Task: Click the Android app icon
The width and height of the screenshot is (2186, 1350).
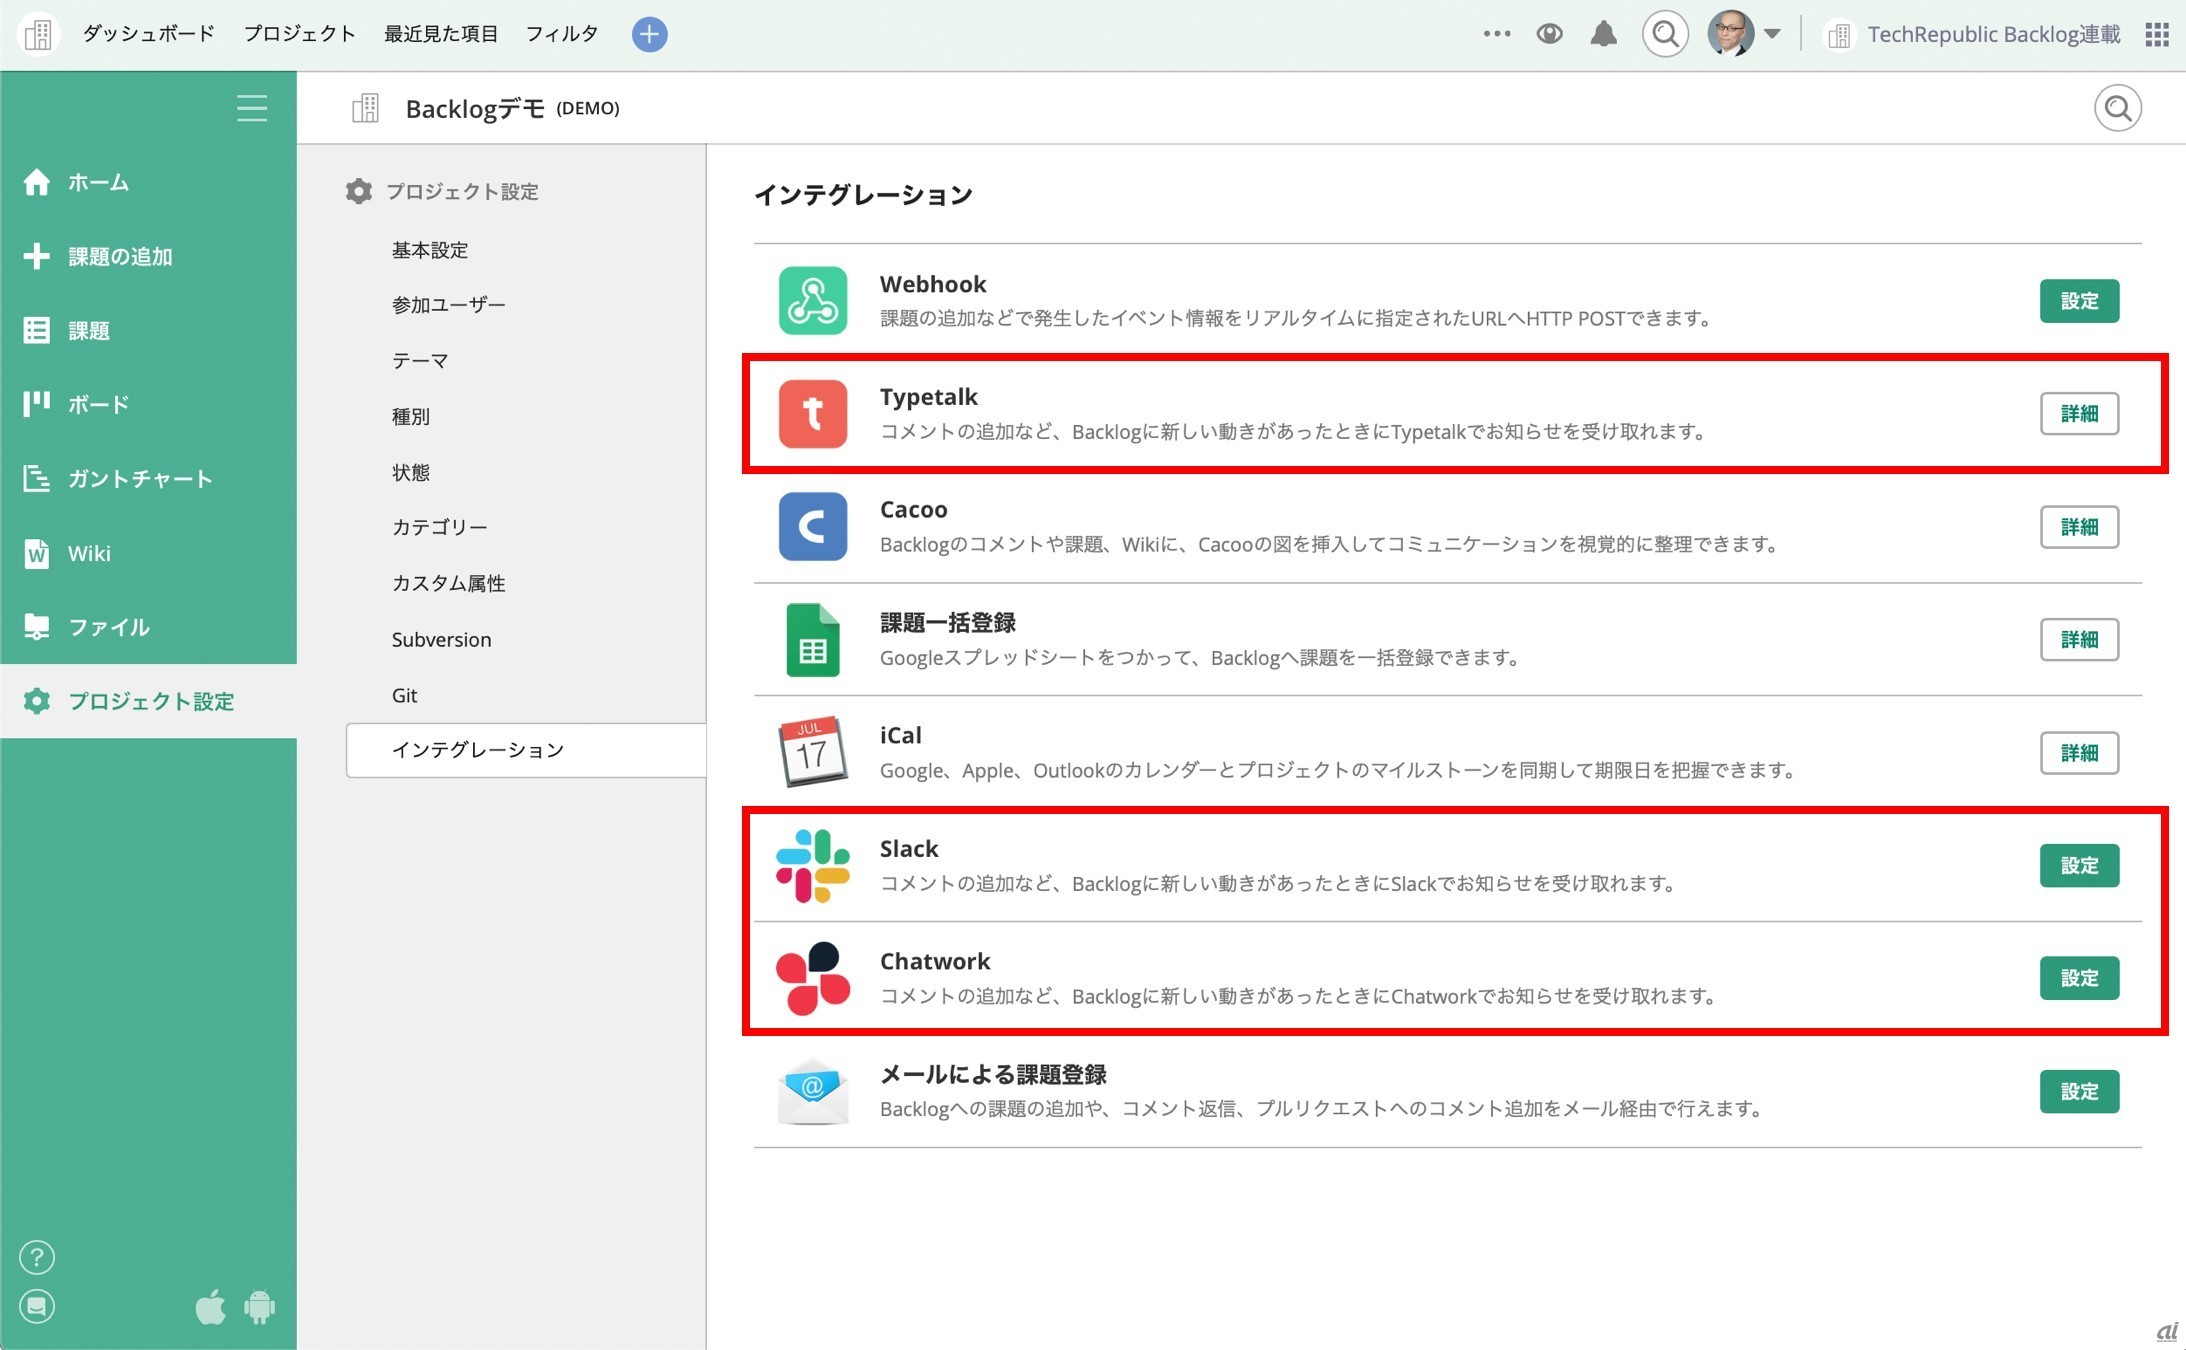Action: [x=259, y=1307]
